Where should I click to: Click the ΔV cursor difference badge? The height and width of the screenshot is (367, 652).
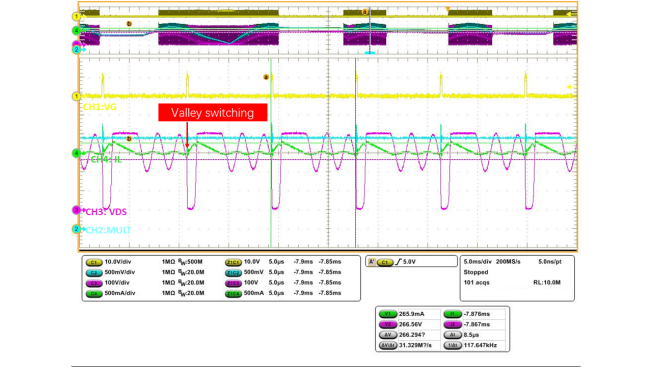(388, 335)
